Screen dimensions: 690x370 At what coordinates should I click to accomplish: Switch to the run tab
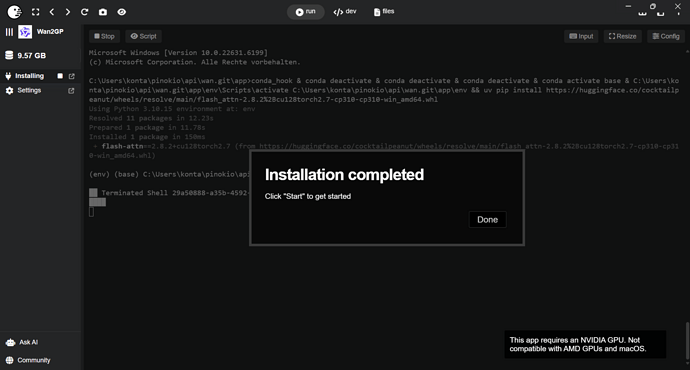(x=305, y=12)
